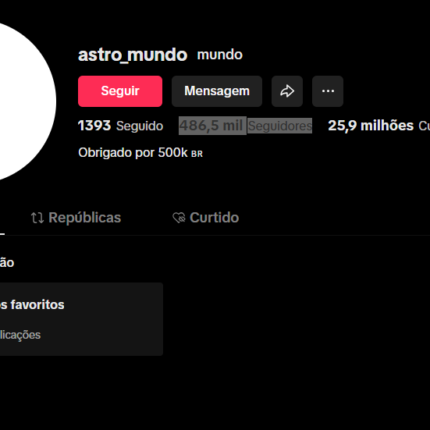Click the heart icon beside Curtido
This screenshot has height=430, width=430.
179,218
